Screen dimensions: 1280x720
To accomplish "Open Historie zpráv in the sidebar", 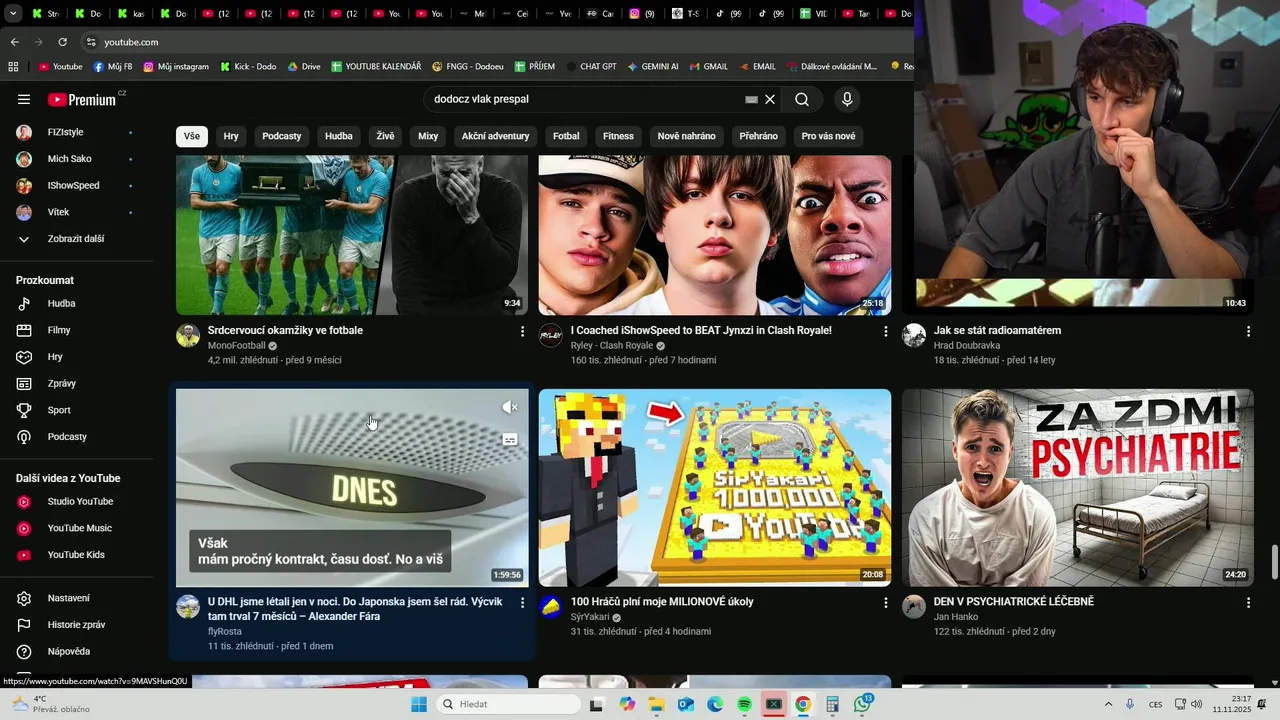I will coord(77,625).
